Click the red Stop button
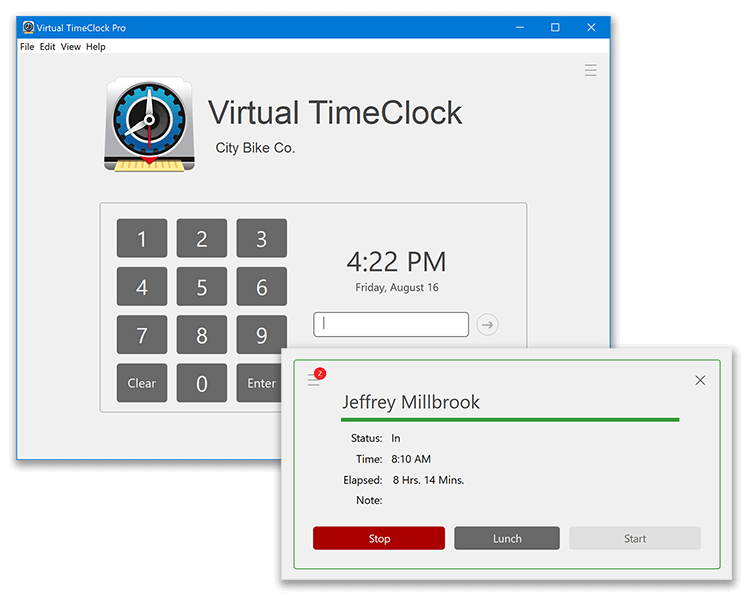 379,538
